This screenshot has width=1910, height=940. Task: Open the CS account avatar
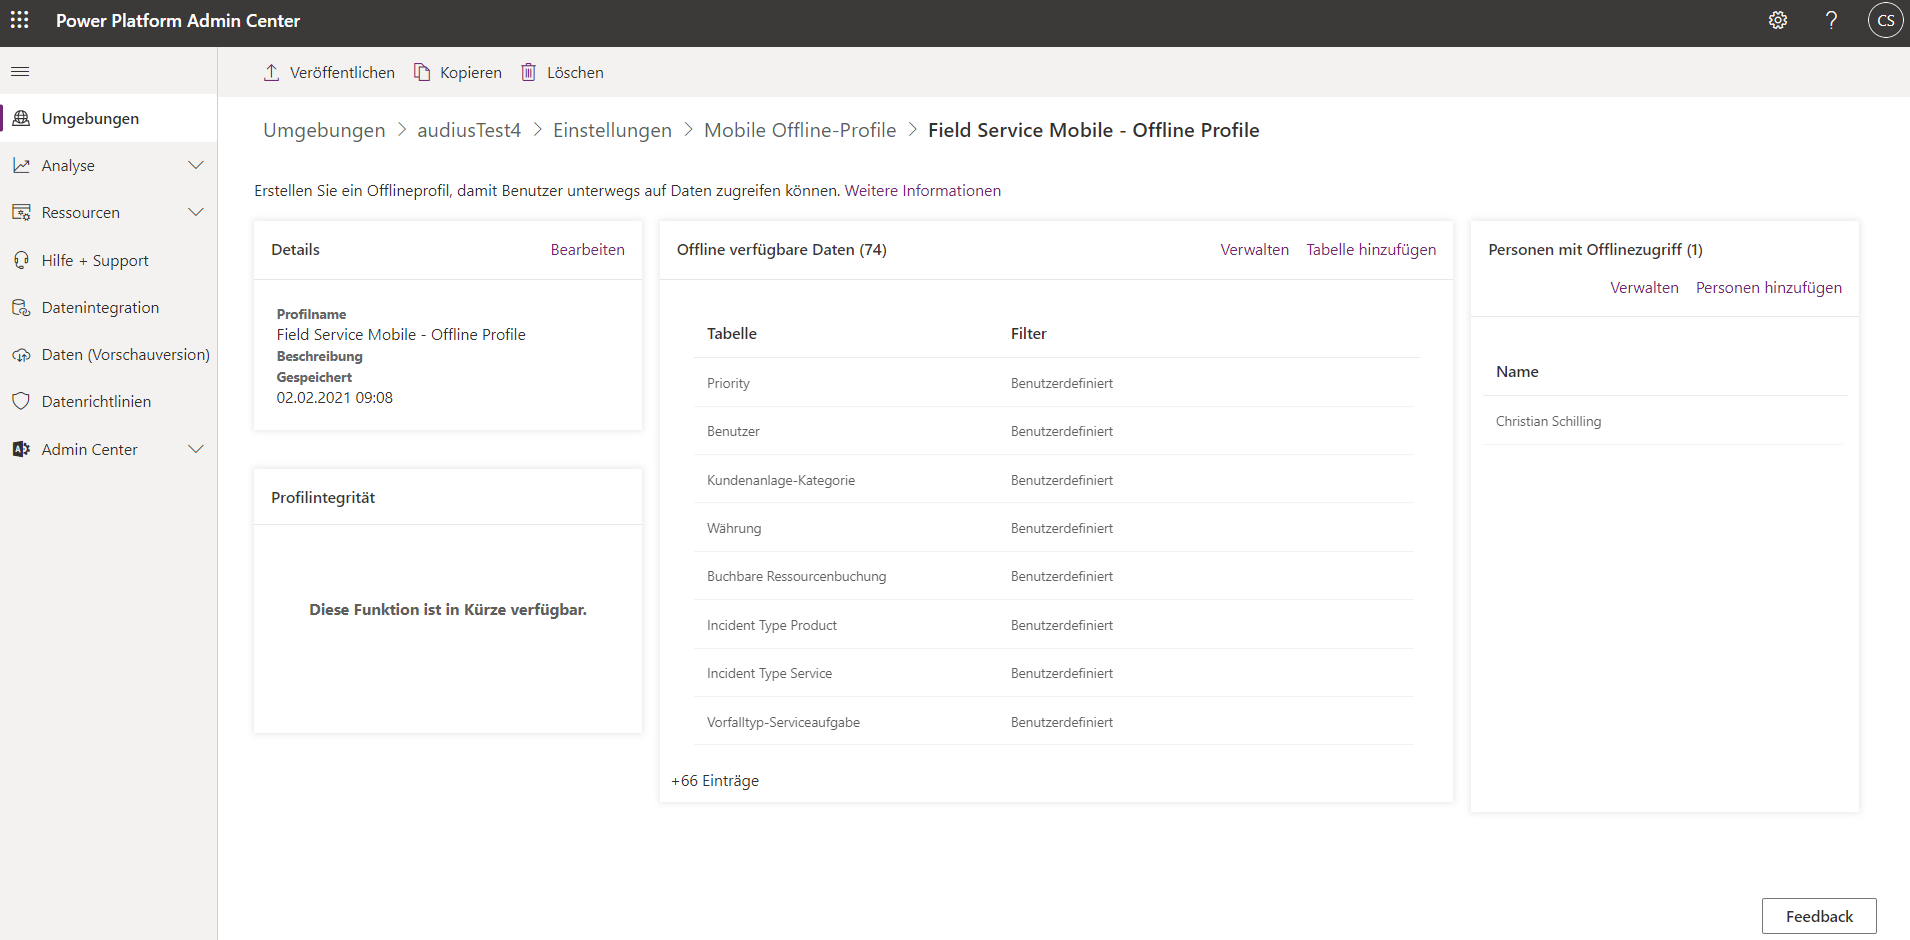[1886, 20]
